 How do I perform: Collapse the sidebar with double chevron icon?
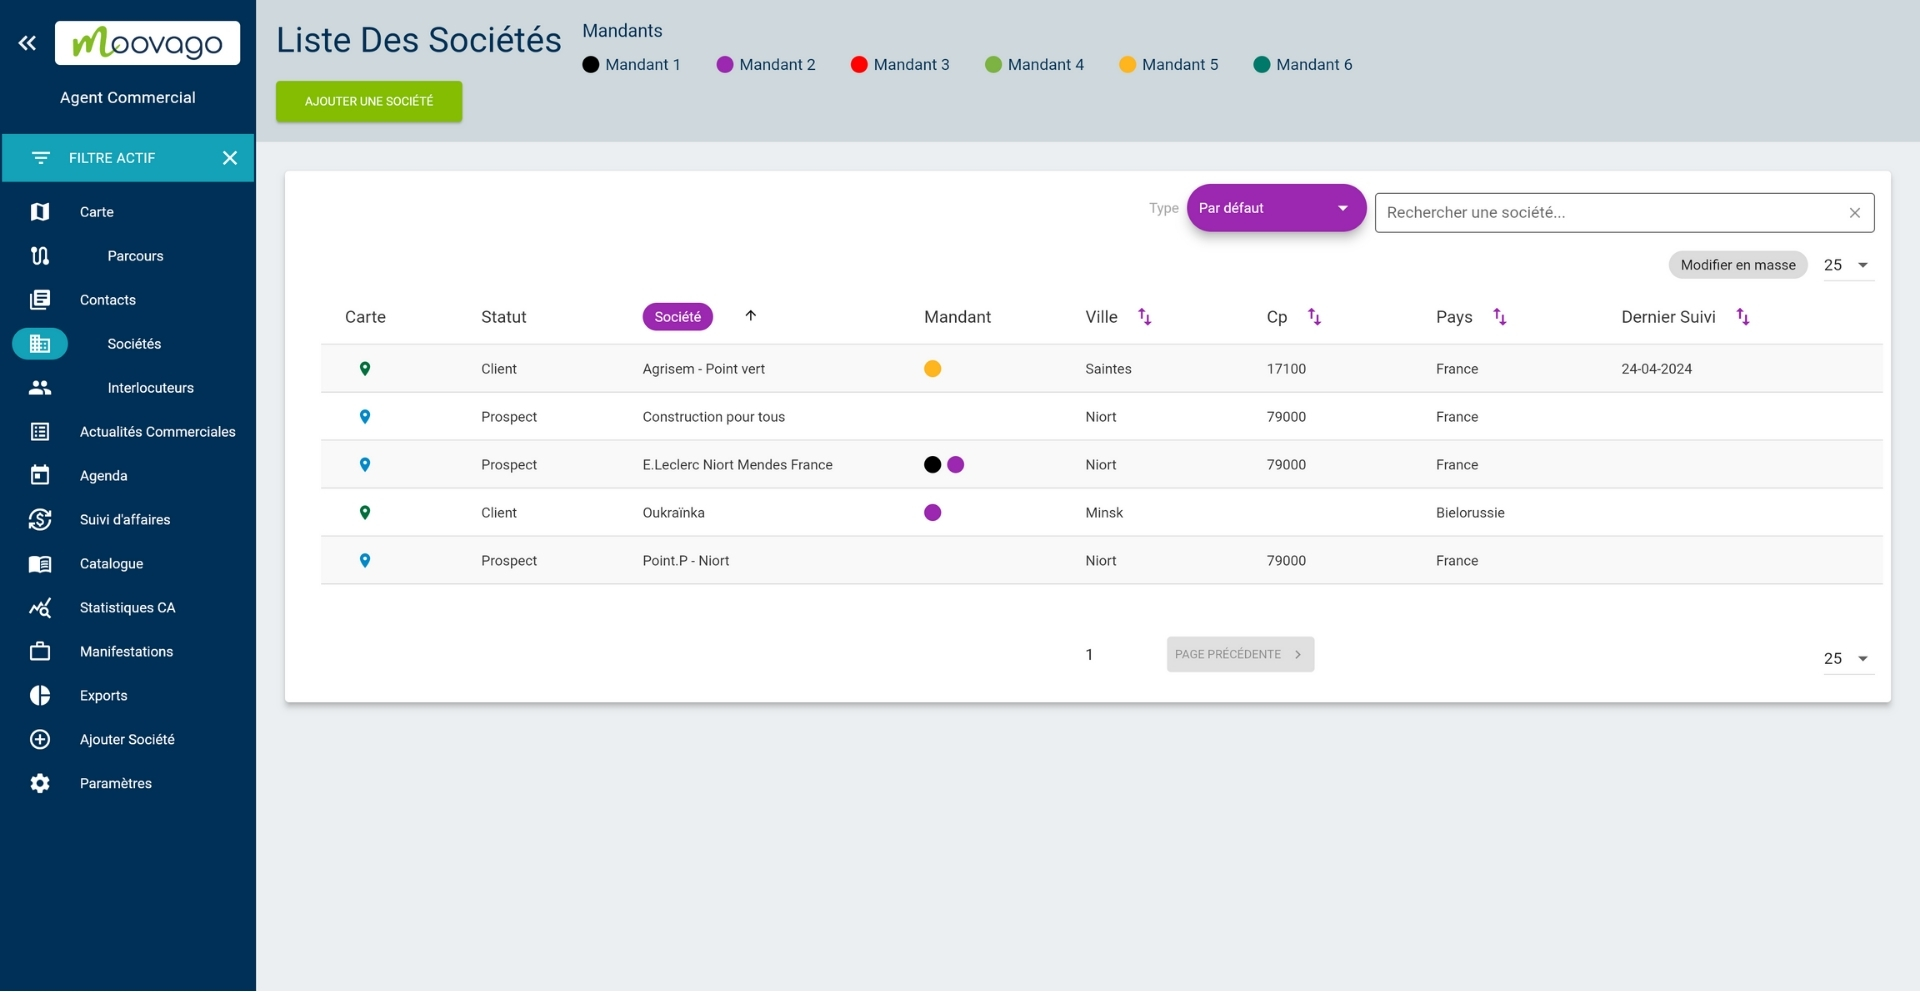tap(27, 43)
